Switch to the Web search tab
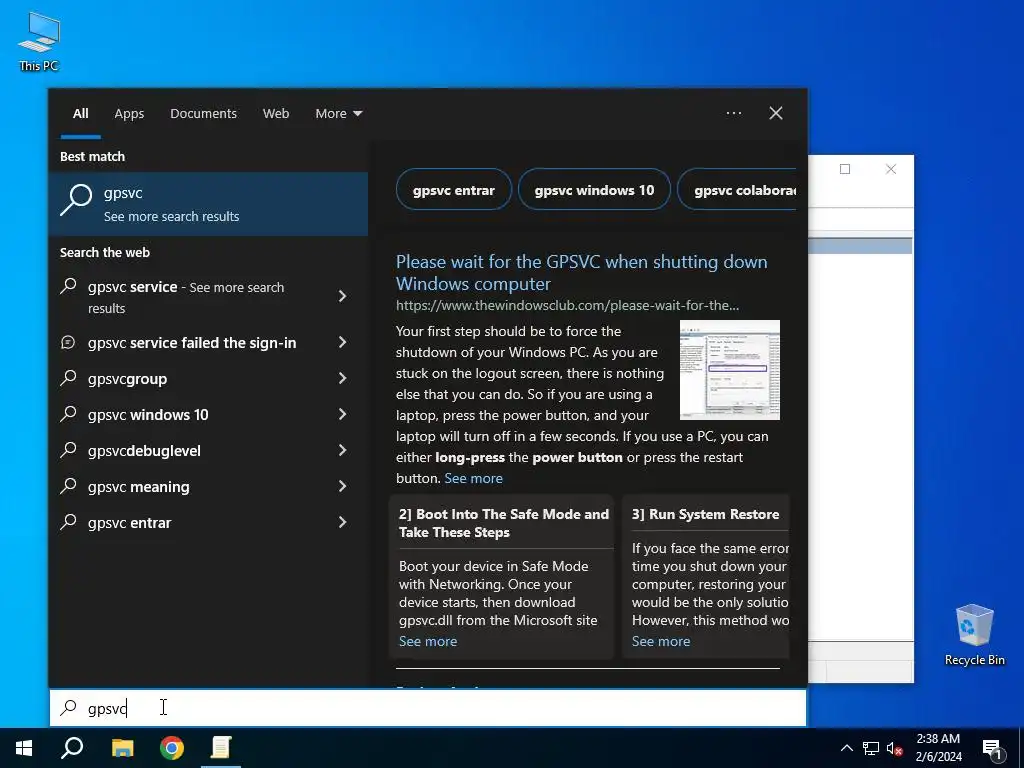The image size is (1024, 768). pos(276,114)
